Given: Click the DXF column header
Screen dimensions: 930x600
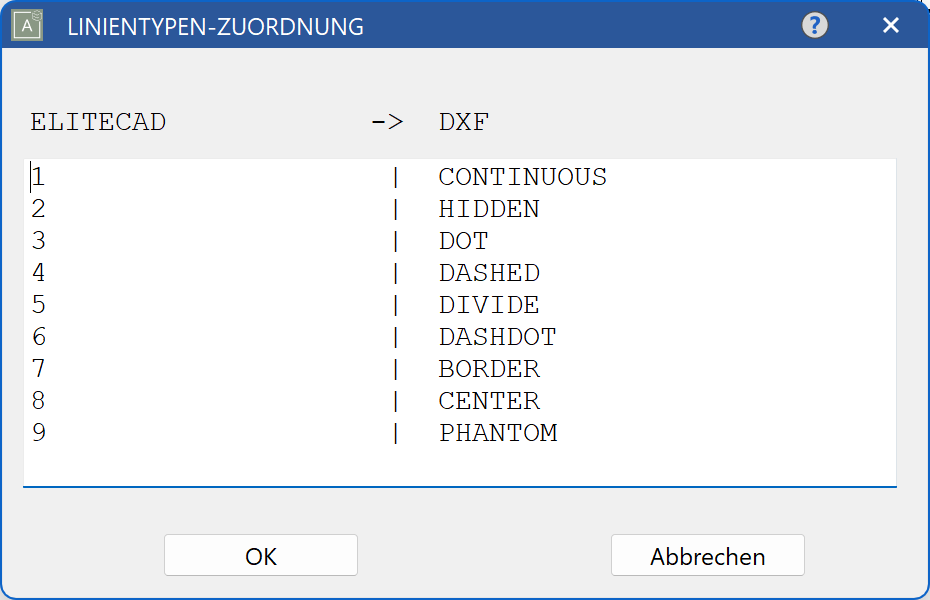Looking at the screenshot, I should click(x=462, y=121).
